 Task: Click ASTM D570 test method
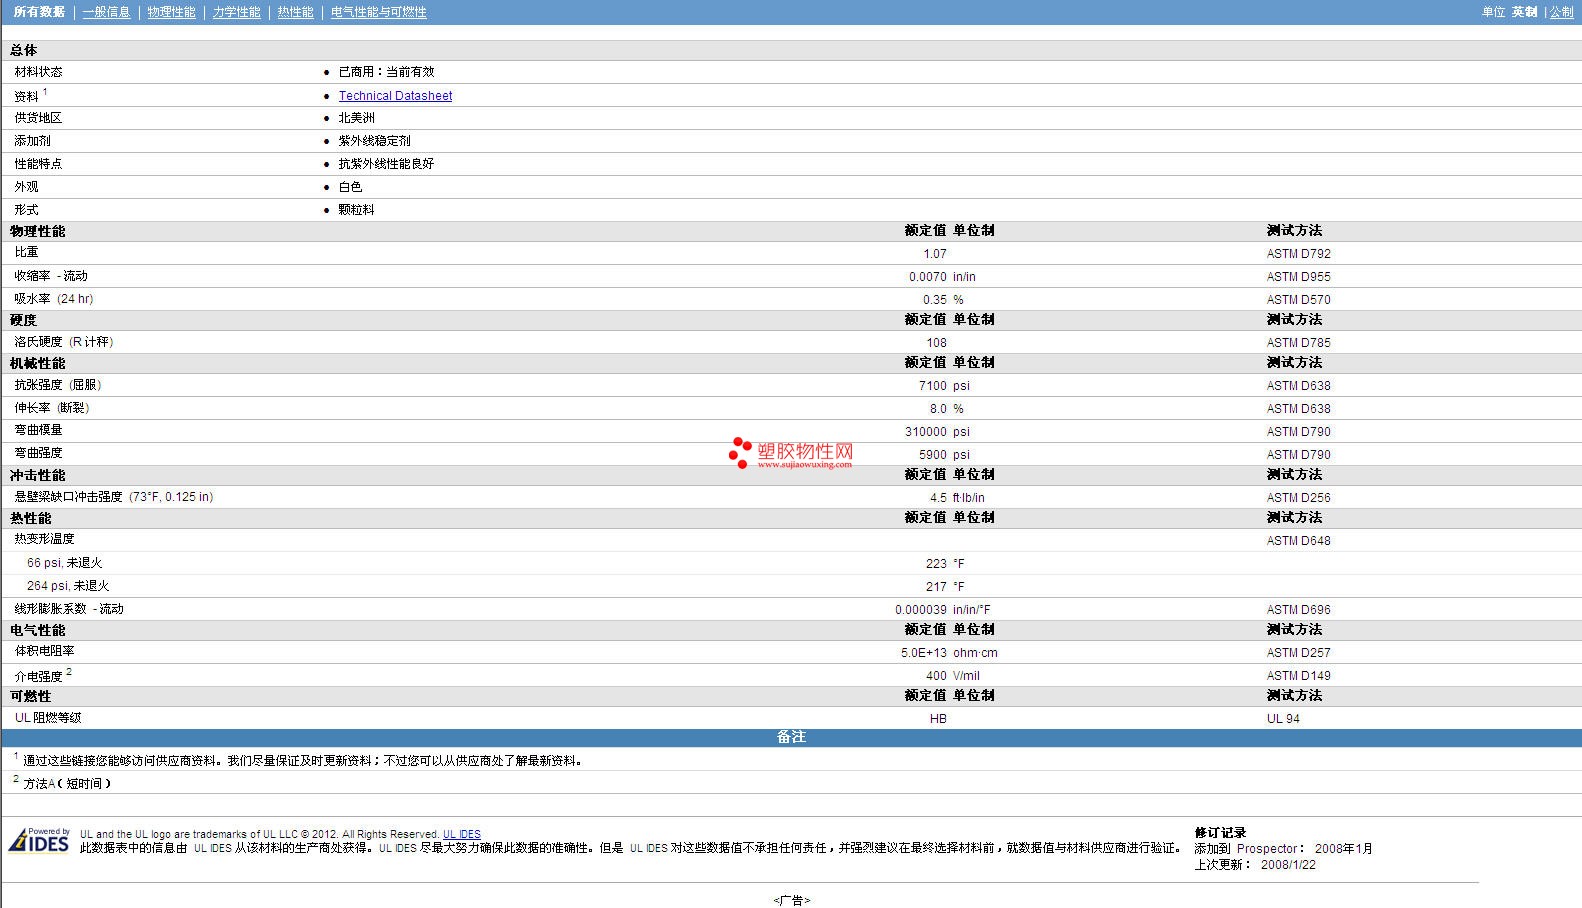tap(1298, 300)
